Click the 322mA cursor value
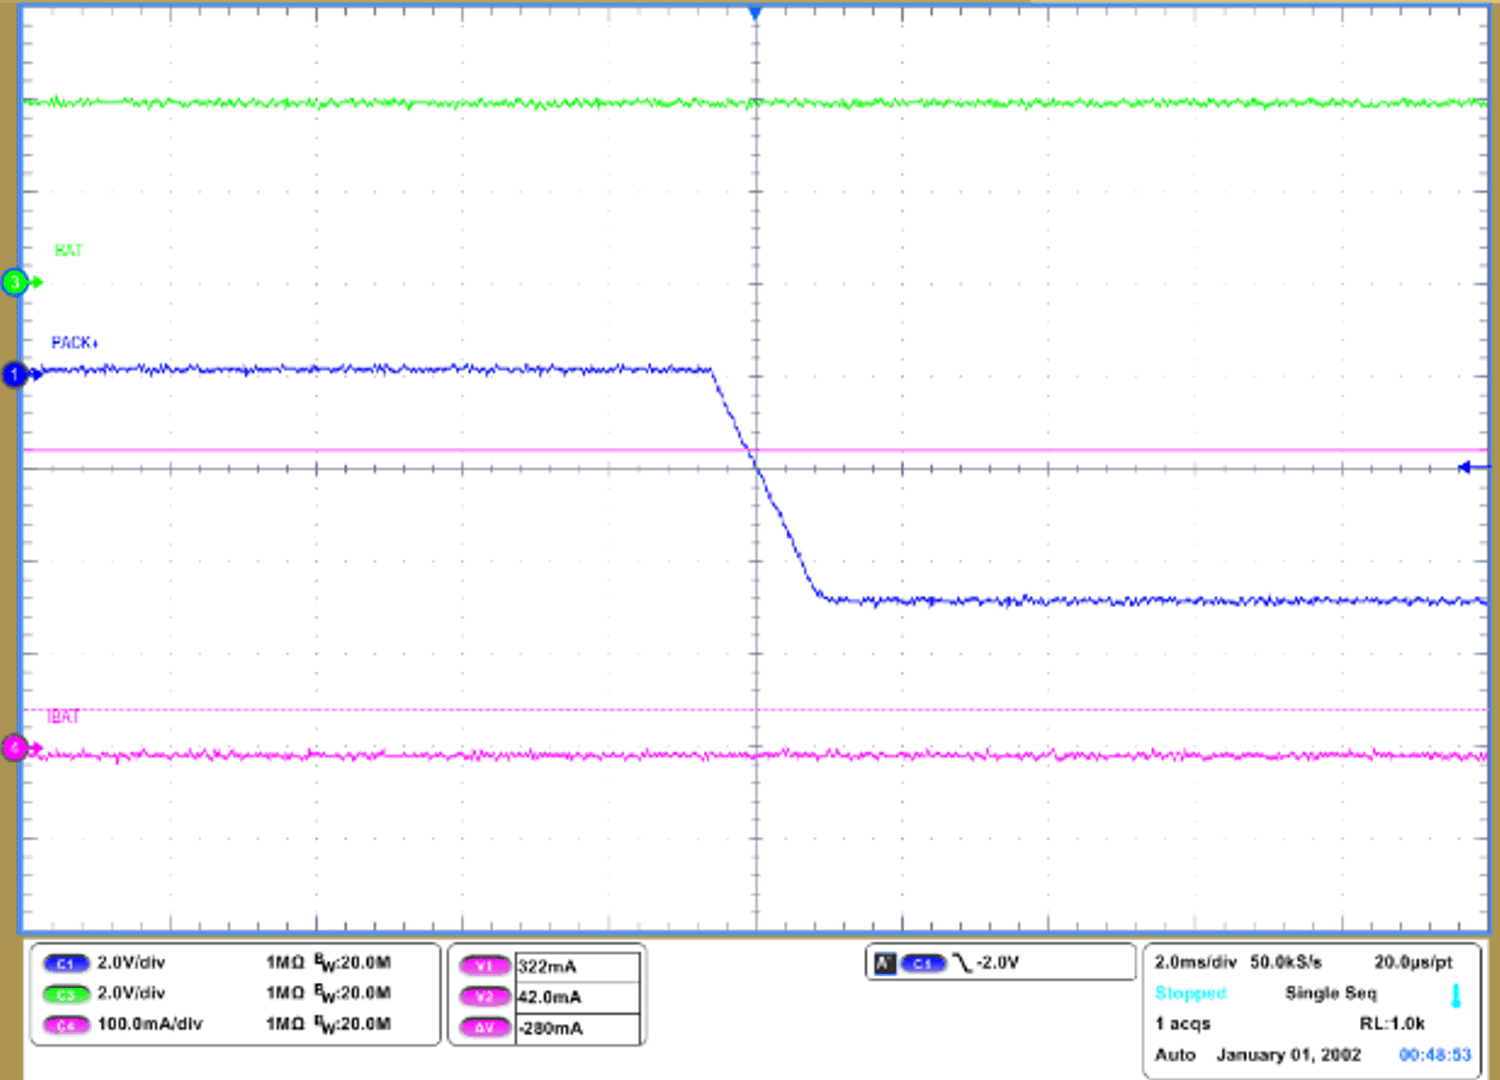 [547, 967]
